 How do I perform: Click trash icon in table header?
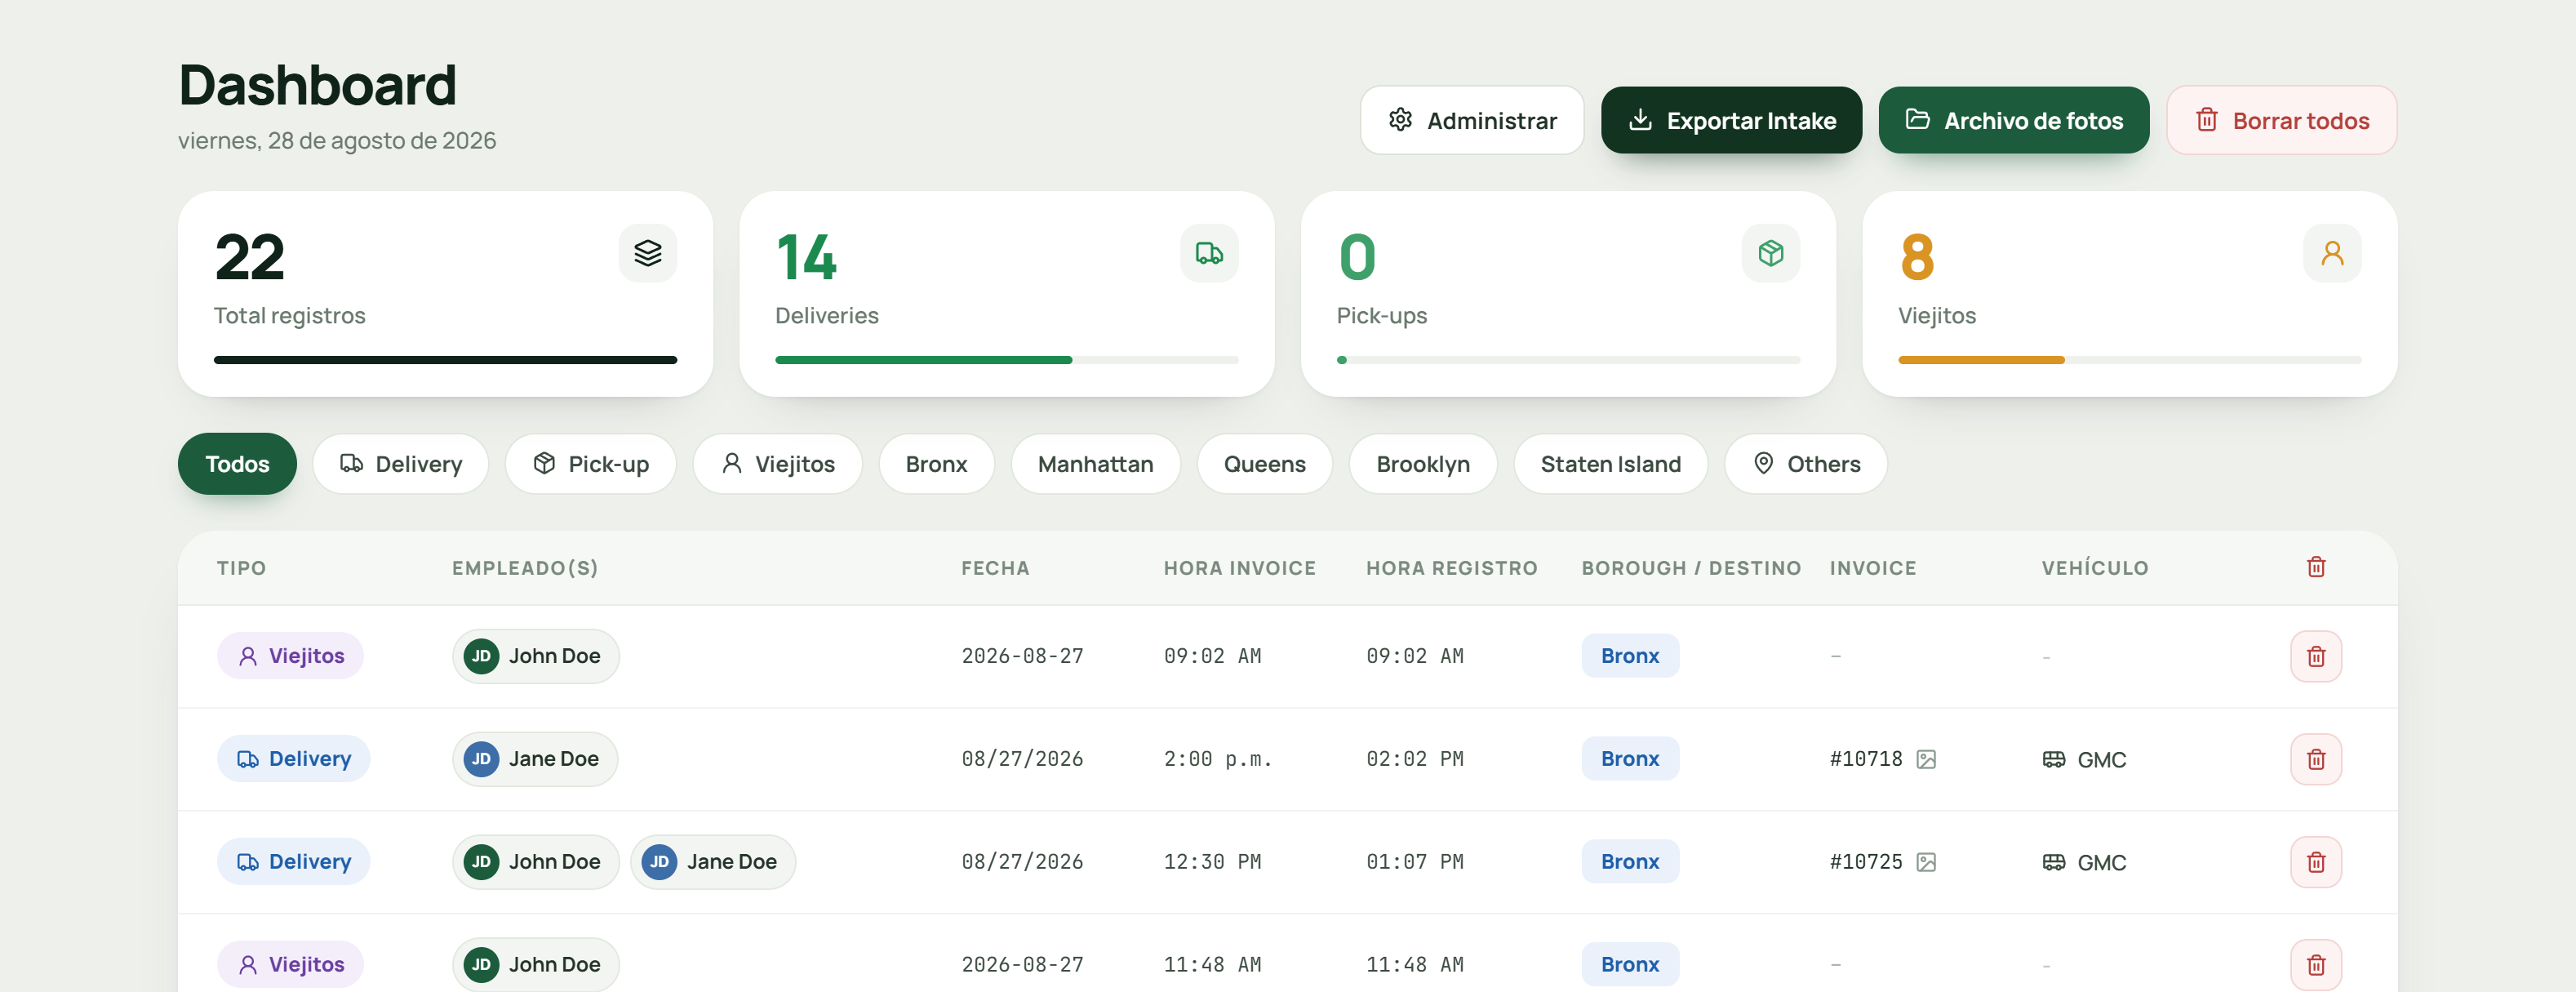point(2316,567)
